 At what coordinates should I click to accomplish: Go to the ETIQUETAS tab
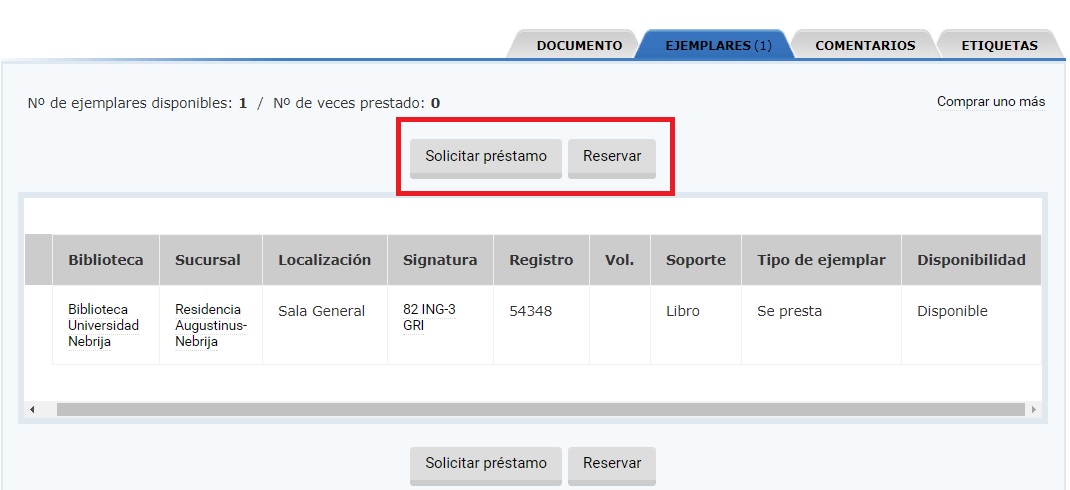(x=998, y=45)
